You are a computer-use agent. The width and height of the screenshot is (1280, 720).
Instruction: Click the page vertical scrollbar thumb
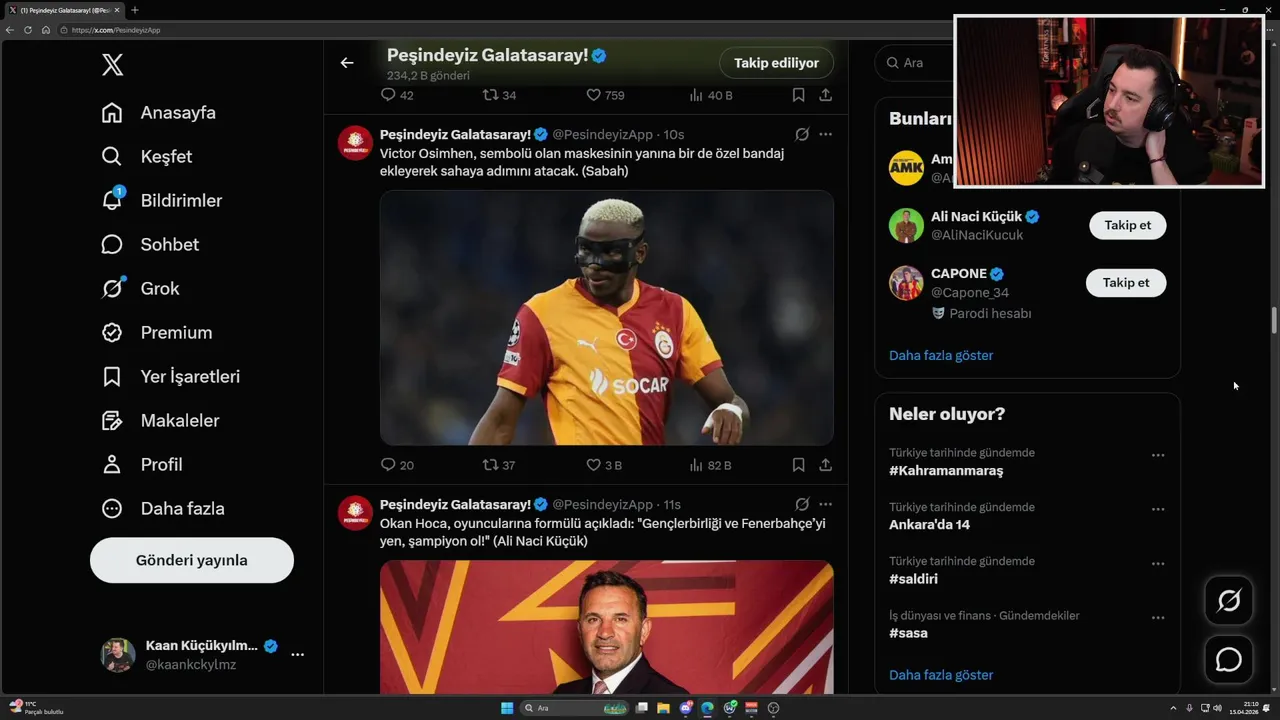tap(1274, 322)
